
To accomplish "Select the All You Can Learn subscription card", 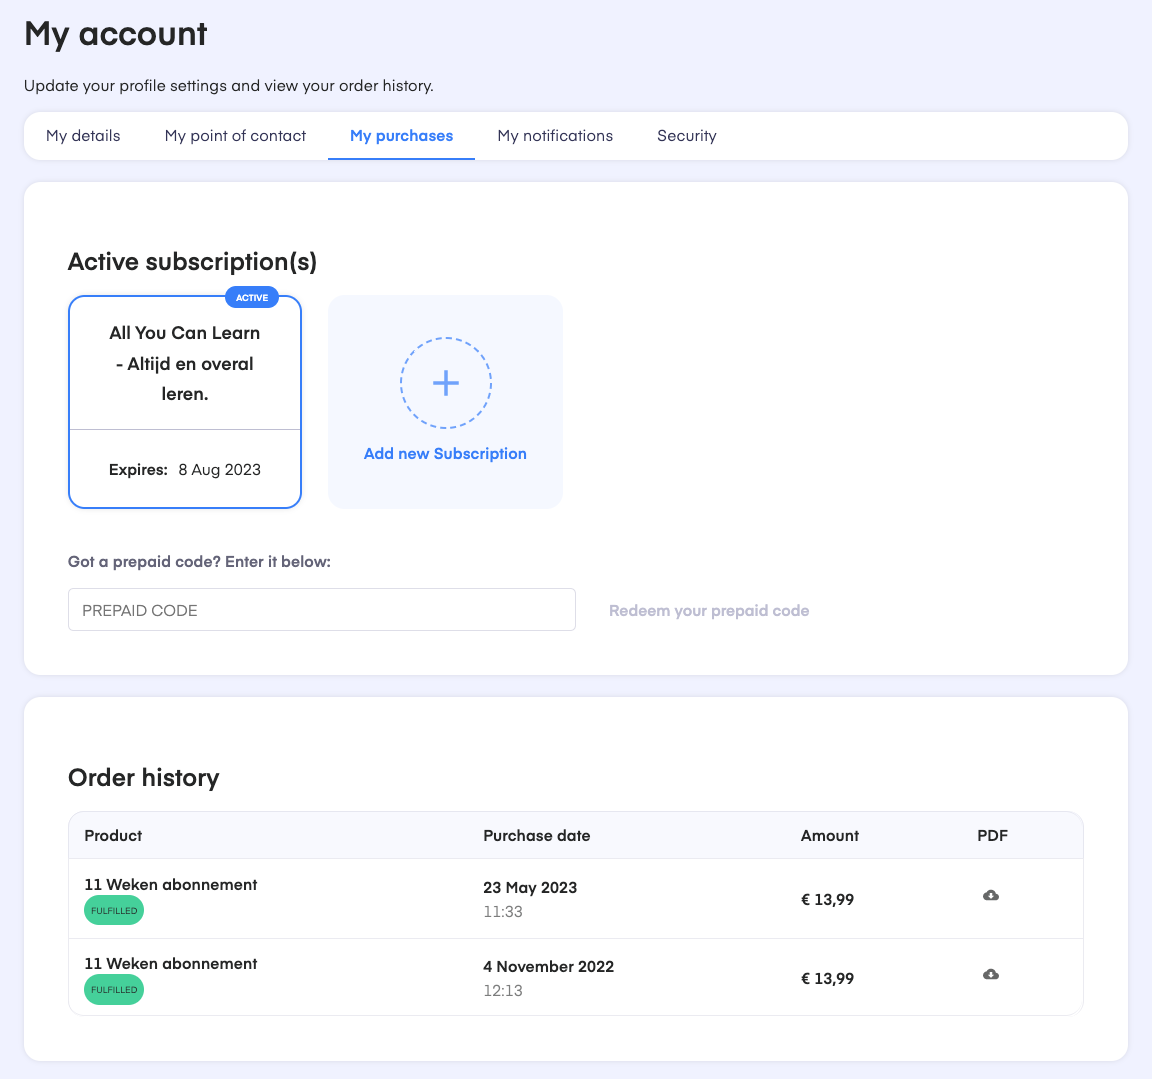I will click(185, 402).
